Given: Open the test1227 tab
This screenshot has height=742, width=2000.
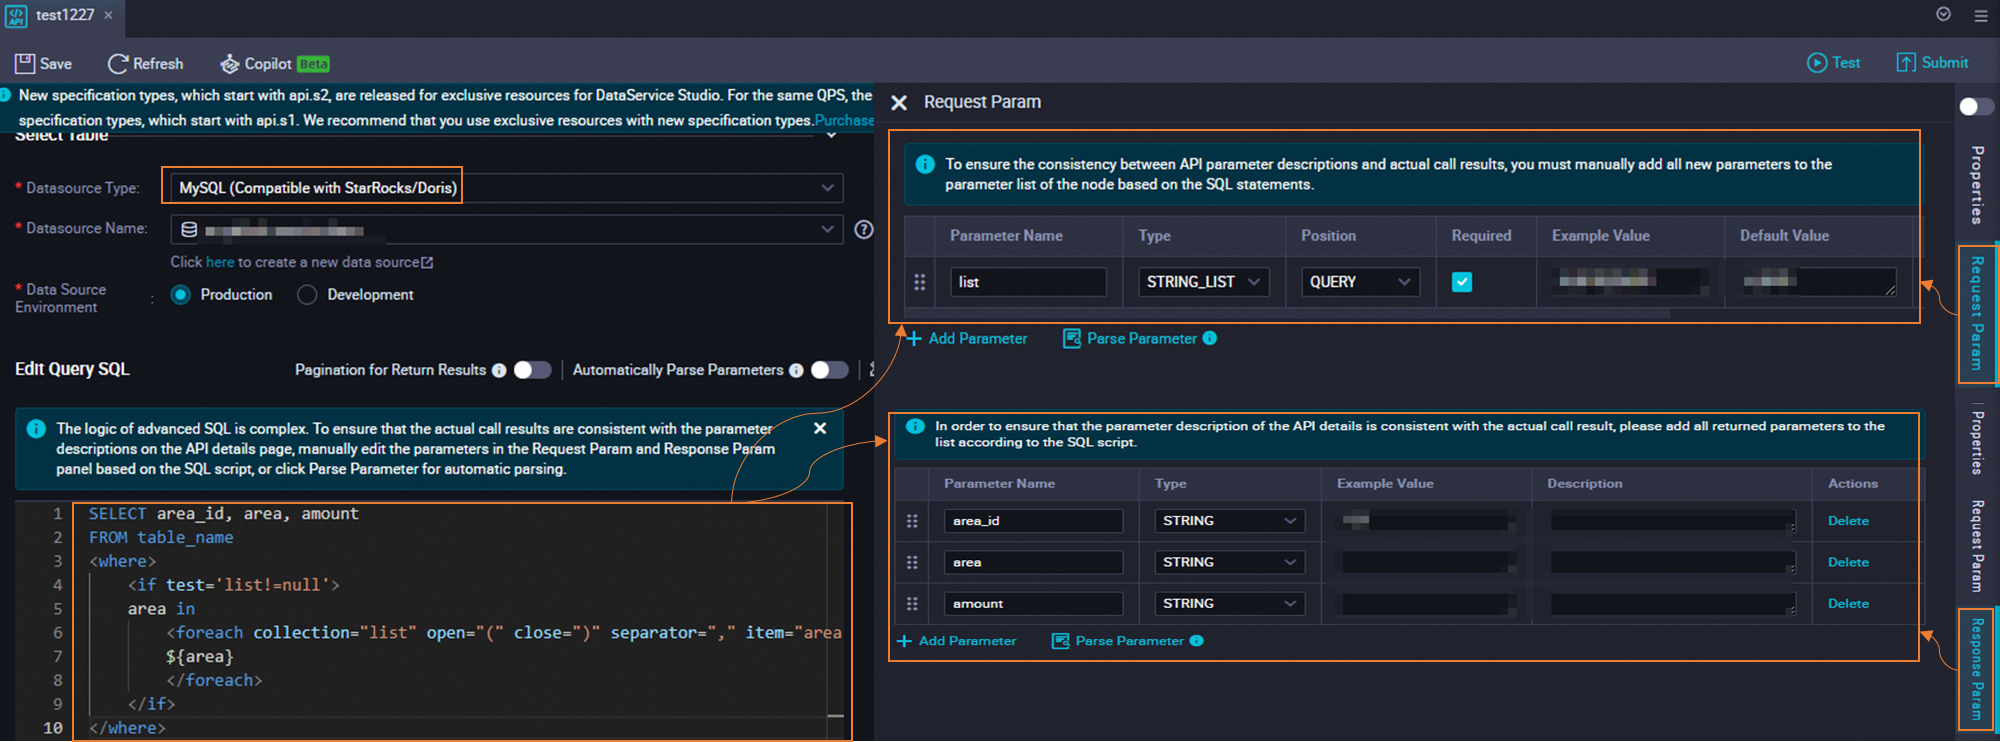Looking at the screenshot, I should click(64, 15).
